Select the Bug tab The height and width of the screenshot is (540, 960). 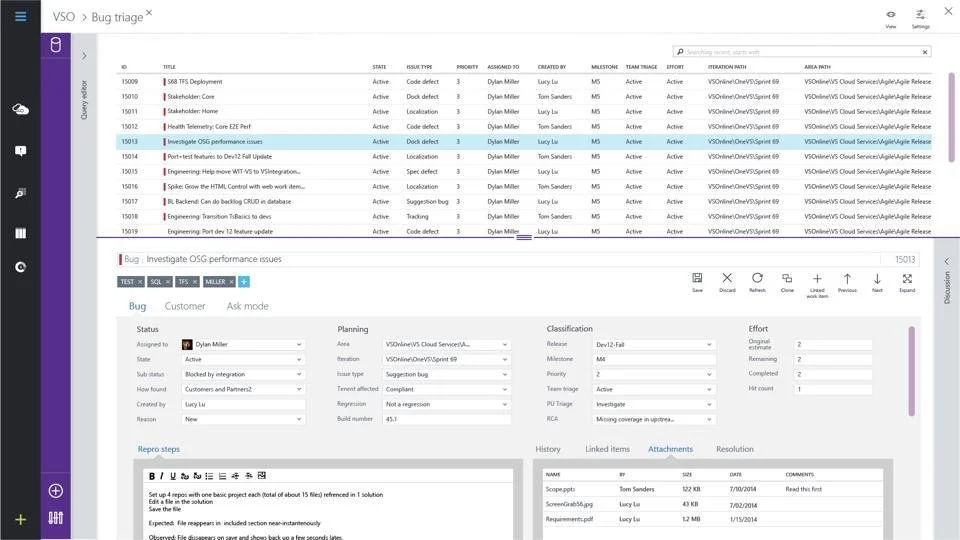[137, 306]
